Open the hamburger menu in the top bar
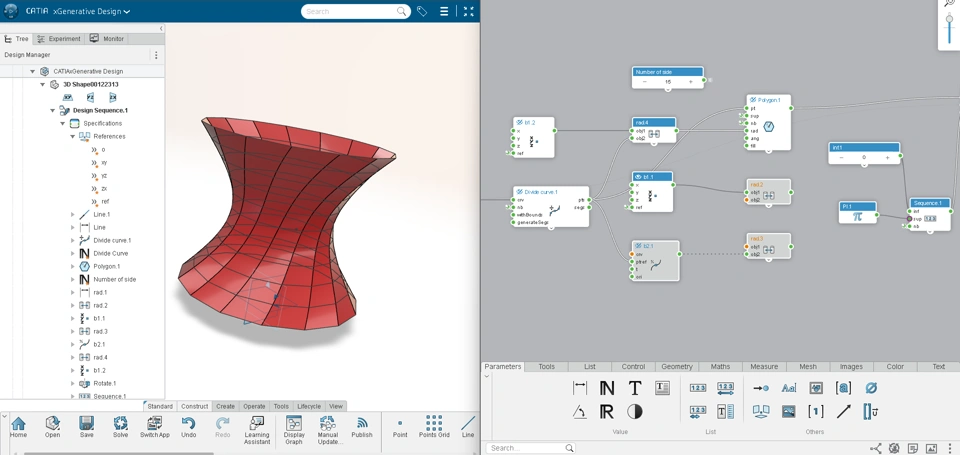The height and width of the screenshot is (455, 960). (444, 11)
